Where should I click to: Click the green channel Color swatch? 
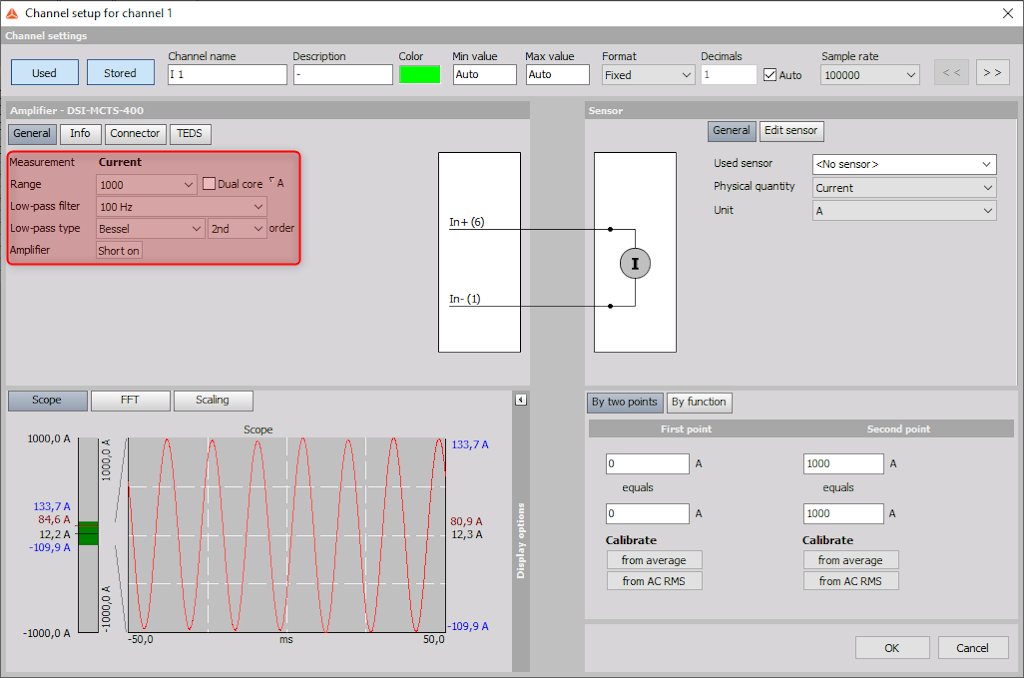[420, 75]
